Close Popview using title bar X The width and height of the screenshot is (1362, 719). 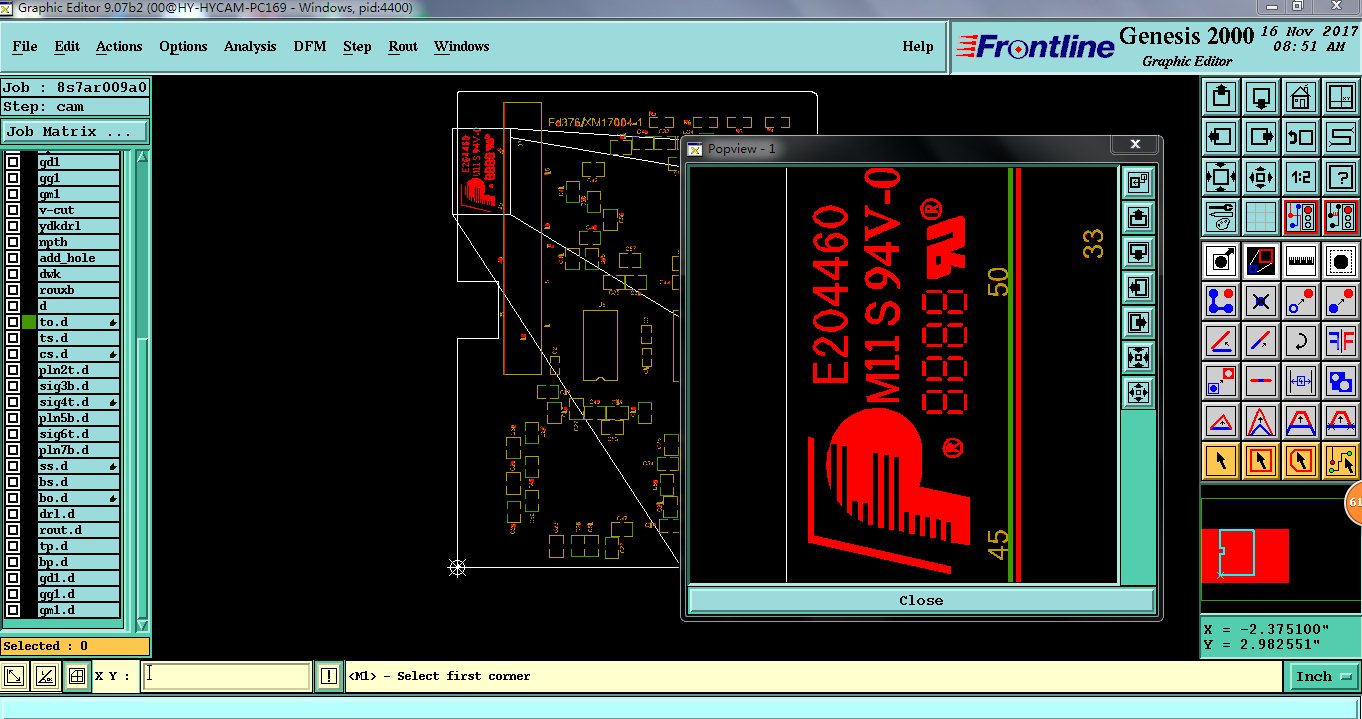coord(1135,144)
